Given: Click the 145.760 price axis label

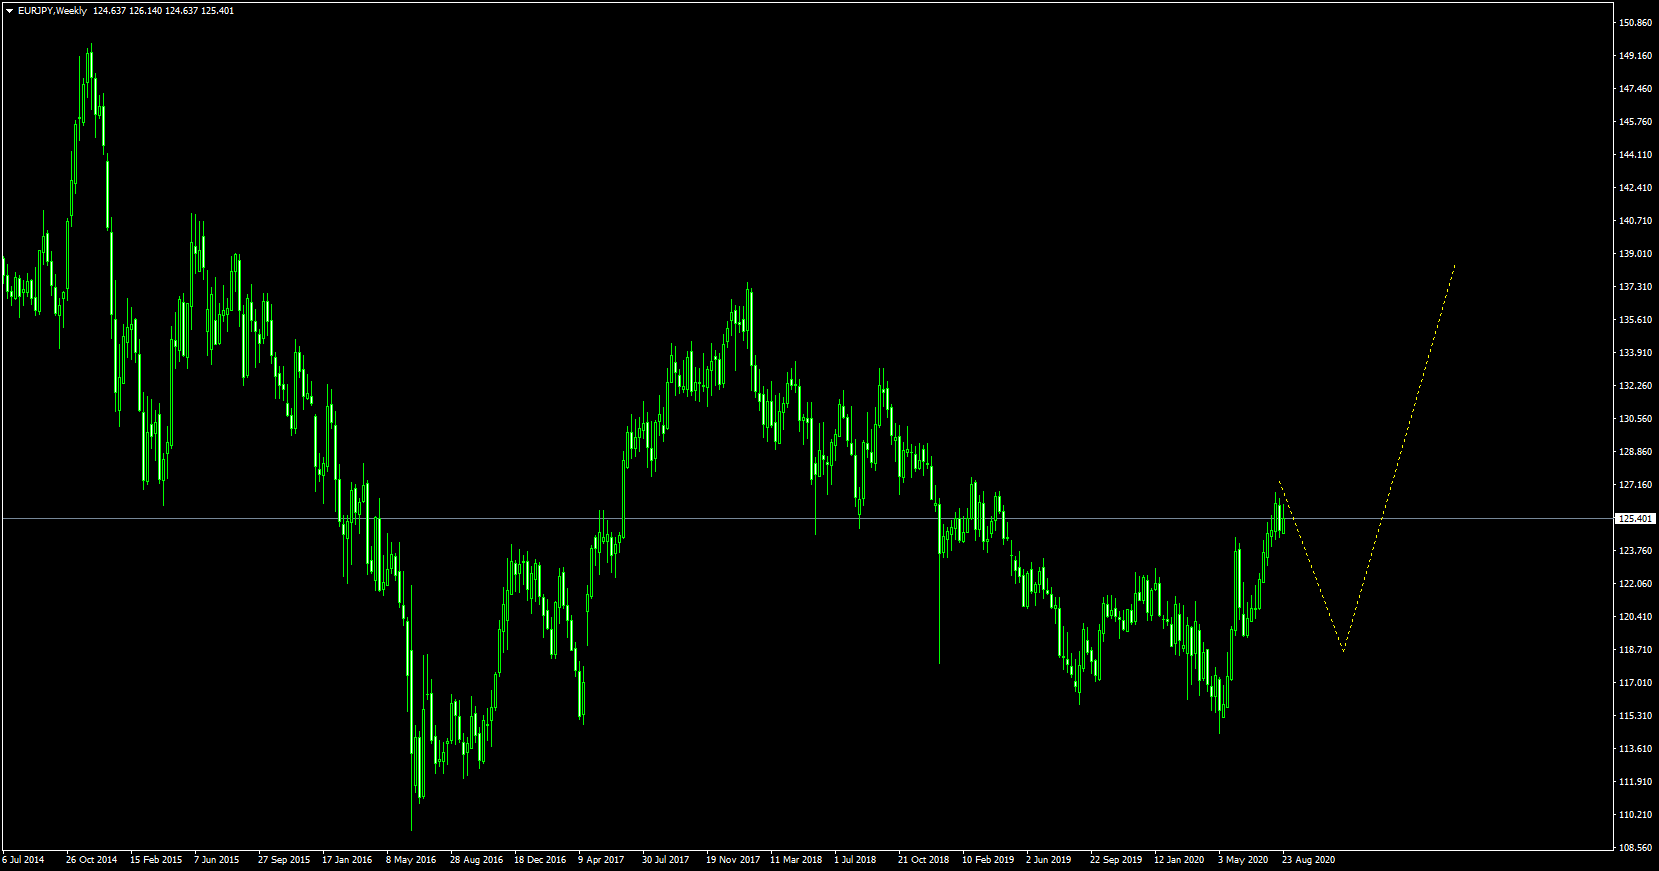Looking at the screenshot, I should point(1634,122).
